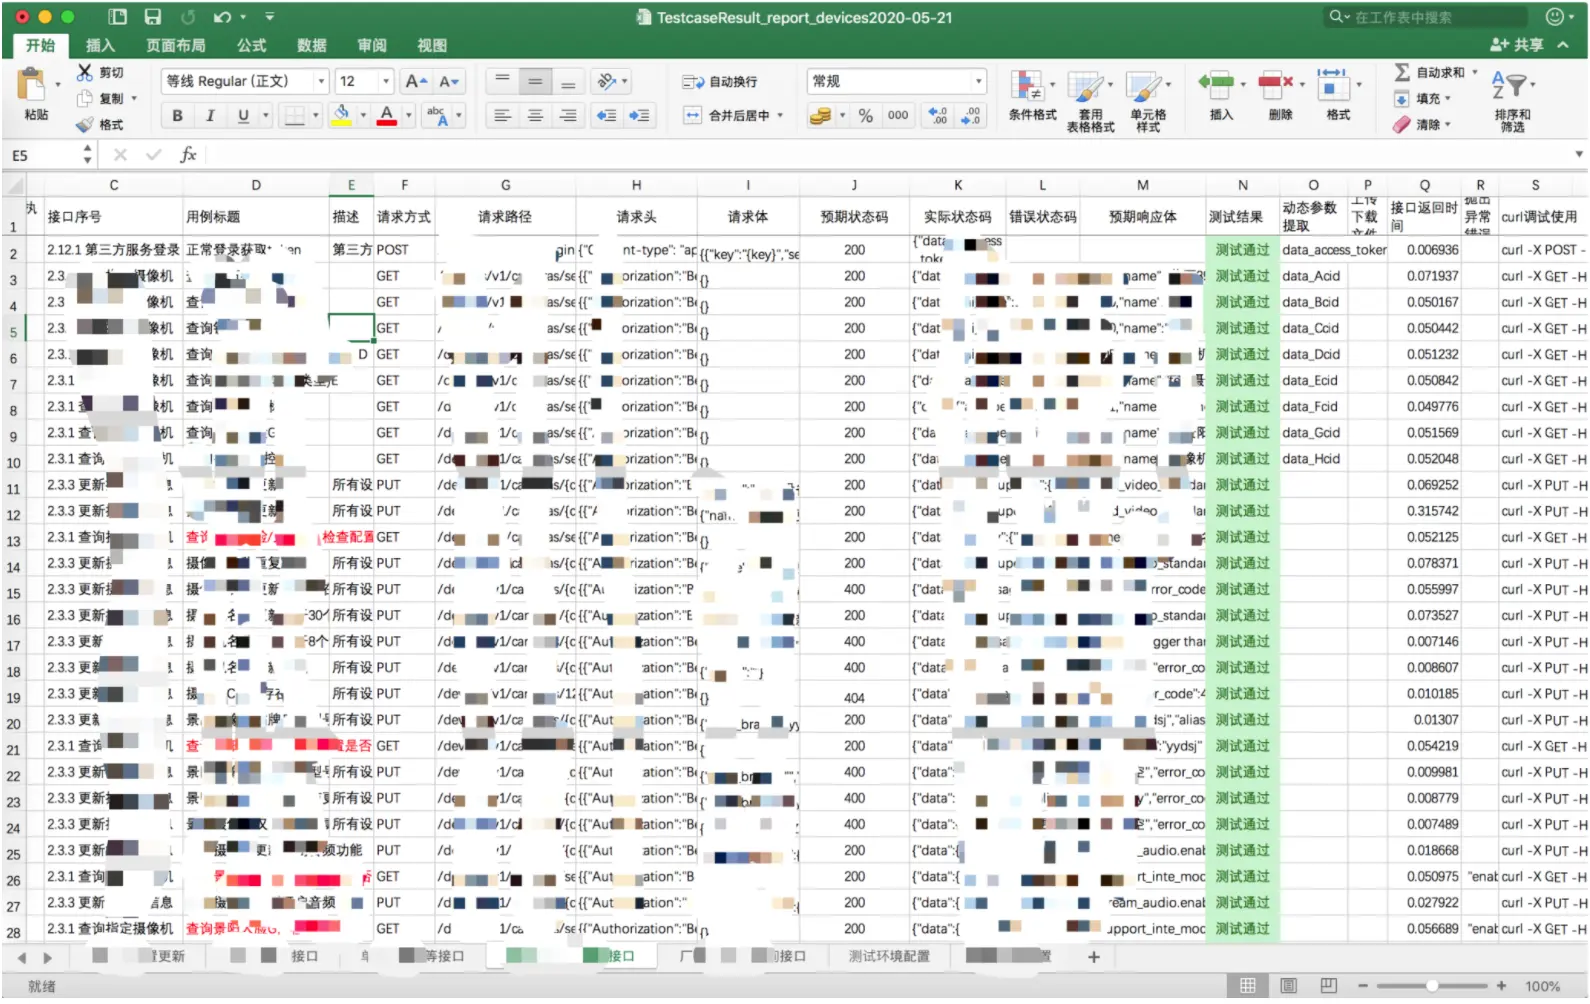The height and width of the screenshot is (1004, 1590).
Task: Toggle Wrap Text (自动换行)
Action: click(x=720, y=82)
